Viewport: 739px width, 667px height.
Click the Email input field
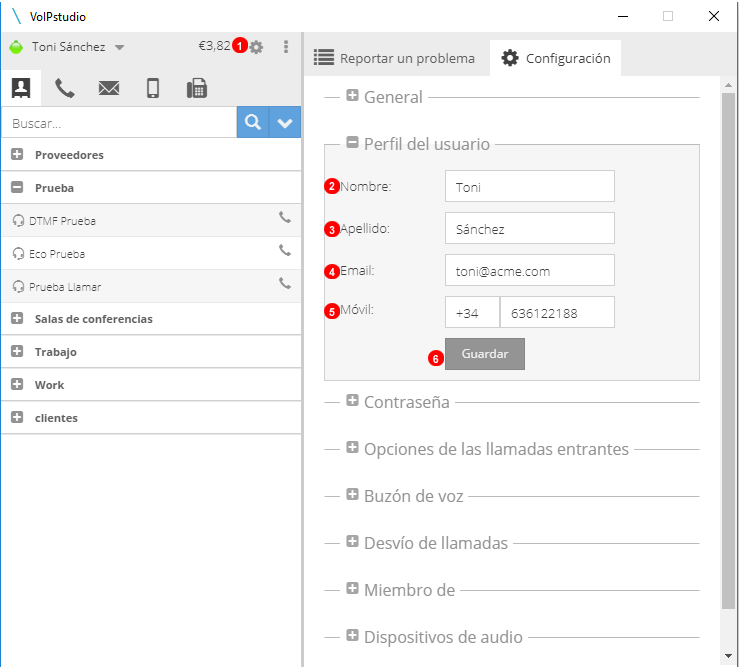(530, 270)
